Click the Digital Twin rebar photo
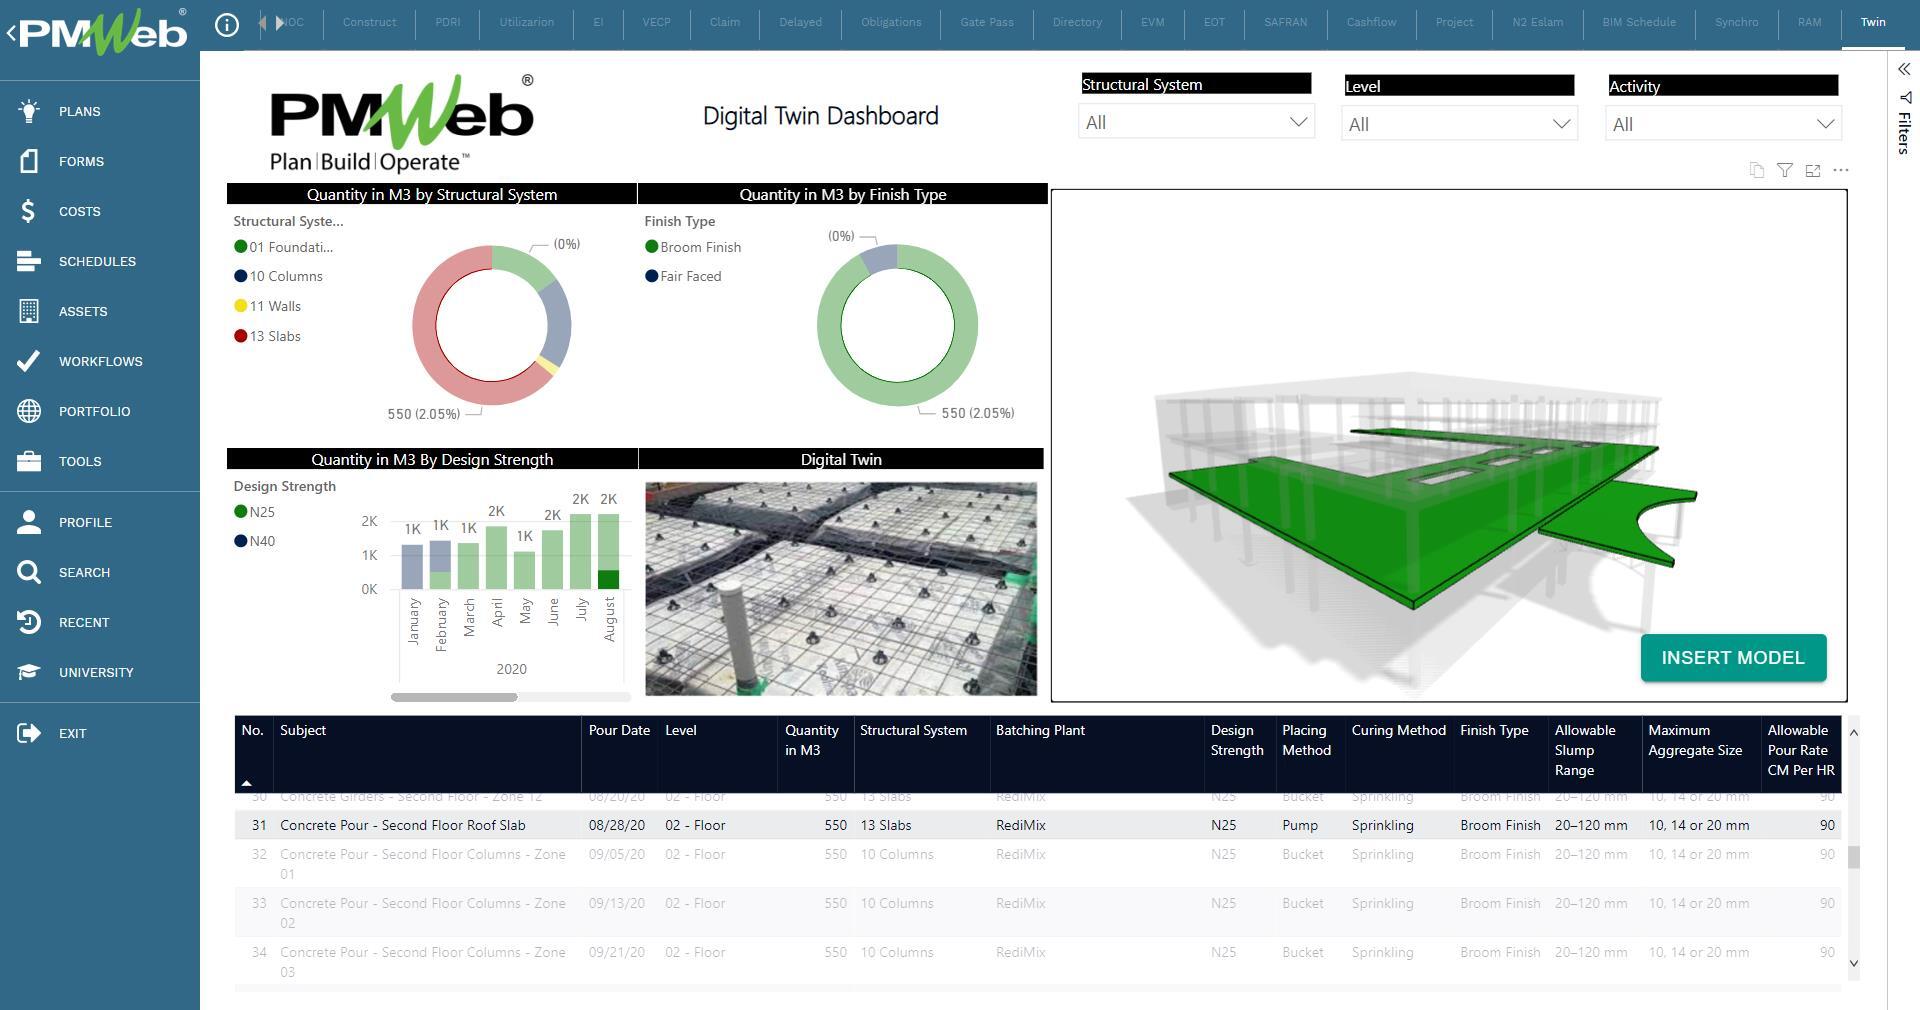 click(x=841, y=589)
